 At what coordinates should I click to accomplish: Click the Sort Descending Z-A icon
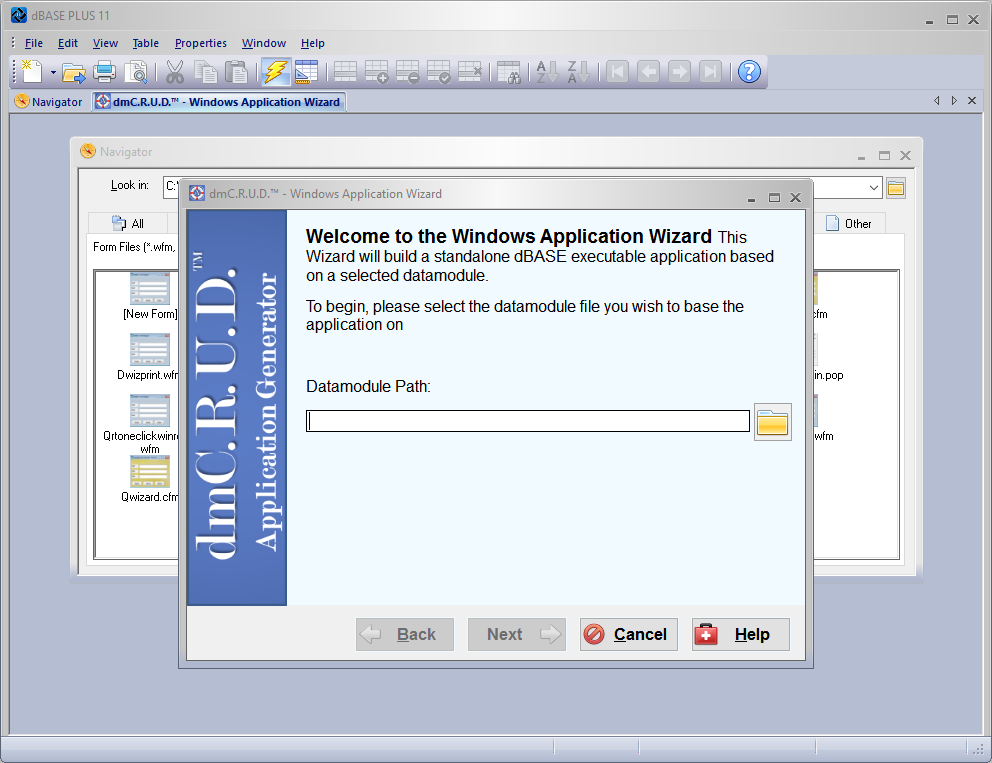(x=578, y=72)
